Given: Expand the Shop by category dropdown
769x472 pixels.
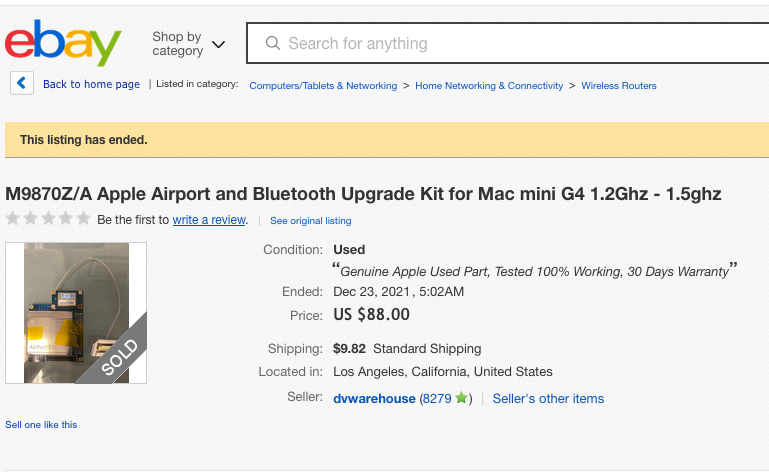Looking at the screenshot, I should coord(188,44).
